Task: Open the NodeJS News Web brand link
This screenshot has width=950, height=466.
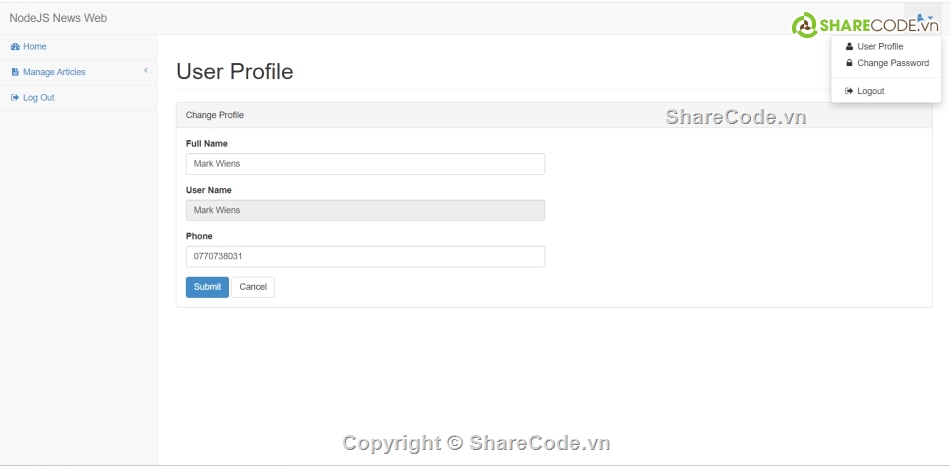Action: click(x=58, y=18)
